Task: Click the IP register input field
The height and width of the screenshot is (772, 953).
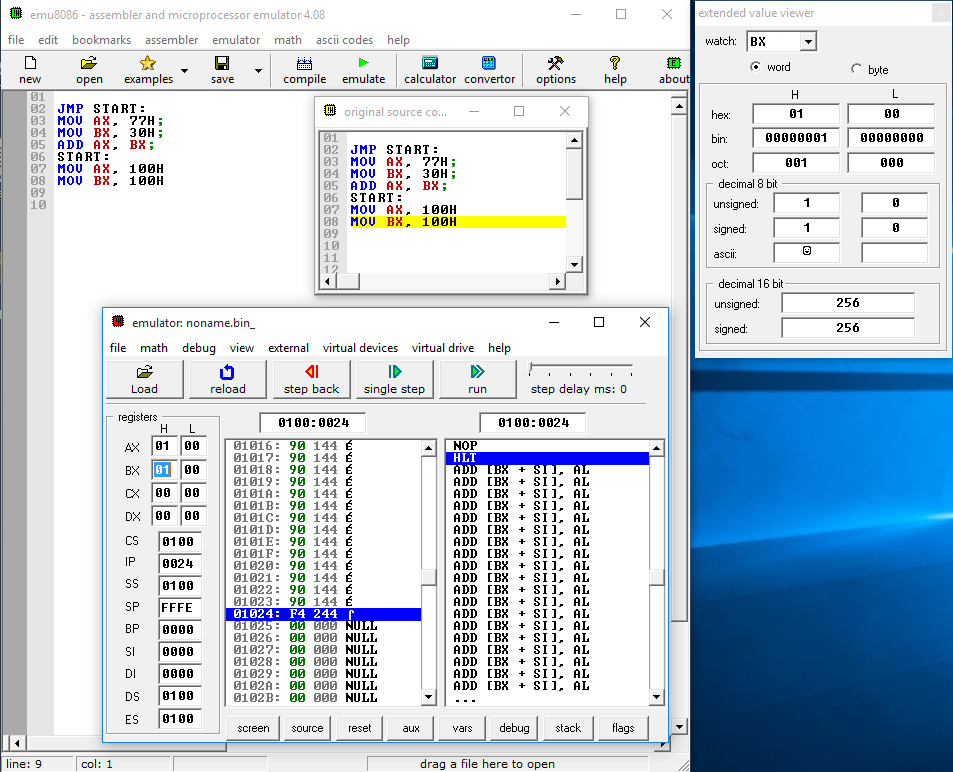Action: click(179, 563)
